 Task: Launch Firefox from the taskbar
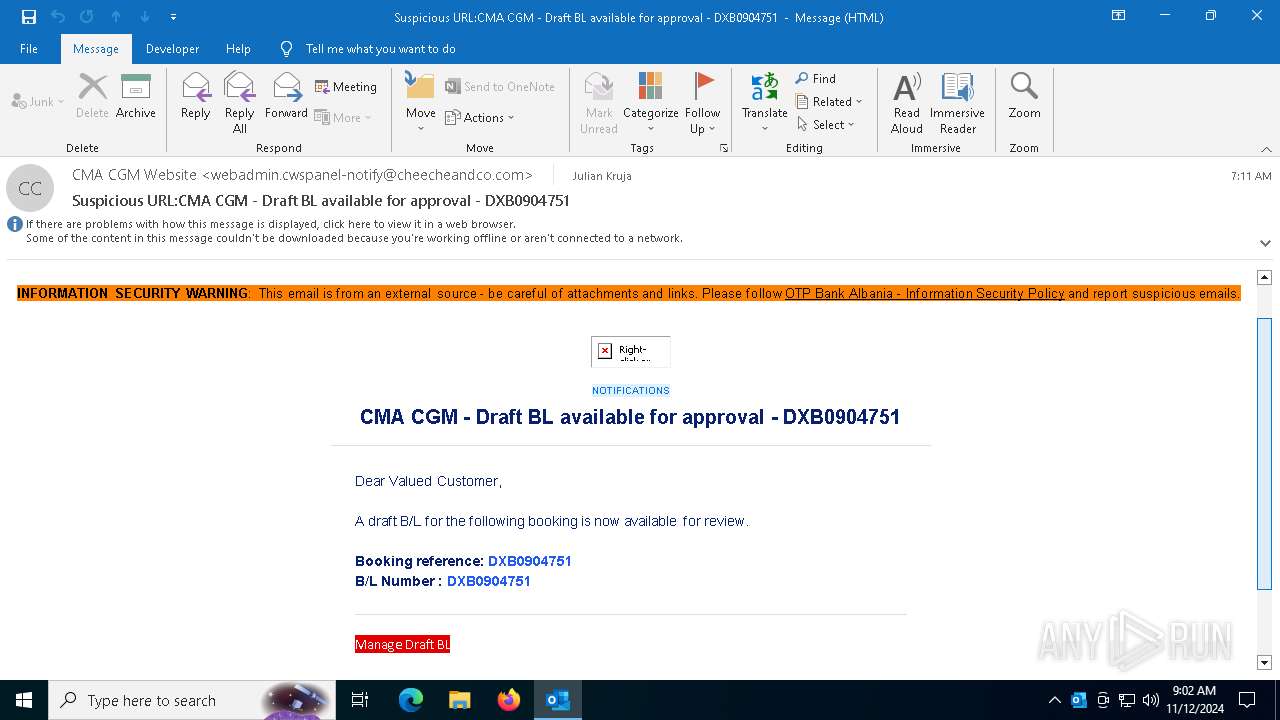(509, 700)
